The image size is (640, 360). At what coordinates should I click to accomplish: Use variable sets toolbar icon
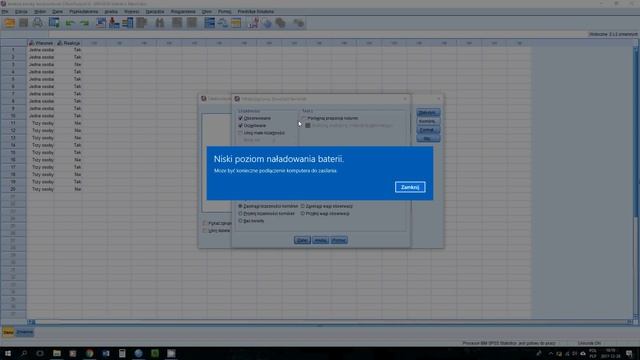[x=267, y=23]
